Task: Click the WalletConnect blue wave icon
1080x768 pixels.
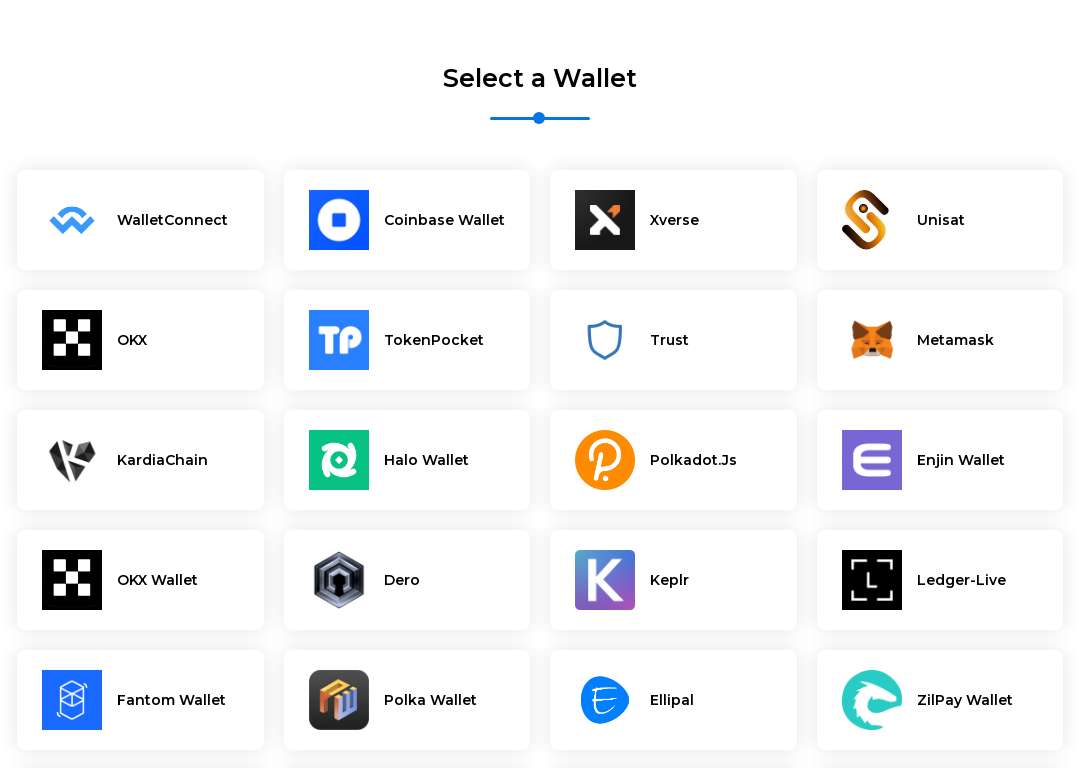Action: 72,220
